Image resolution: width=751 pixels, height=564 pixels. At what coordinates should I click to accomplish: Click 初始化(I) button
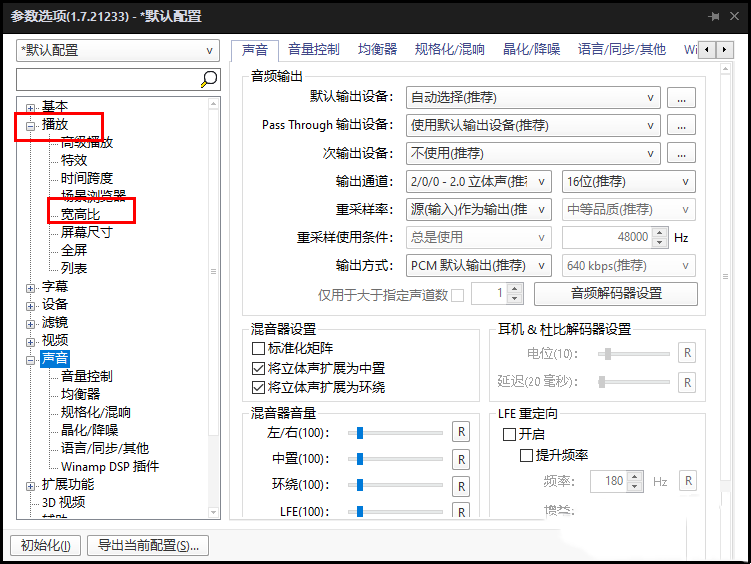pos(46,545)
